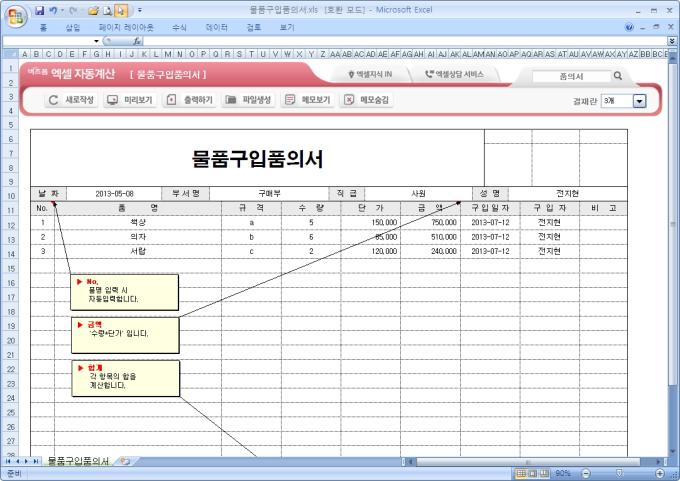Click the 출력하기 button
Image resolution: width=680 pixels, height=481 pixels.
click(190, 100)
